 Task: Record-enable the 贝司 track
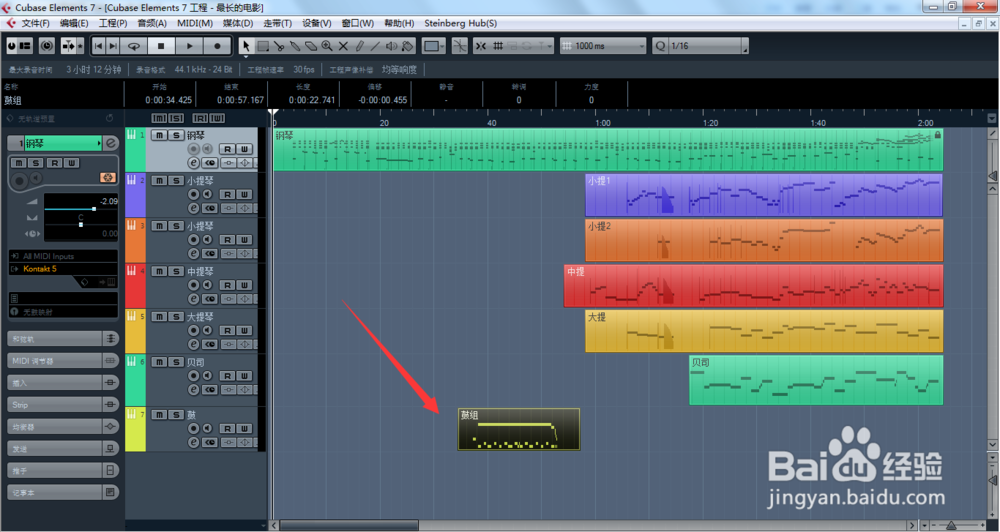[x=193, y=376]
